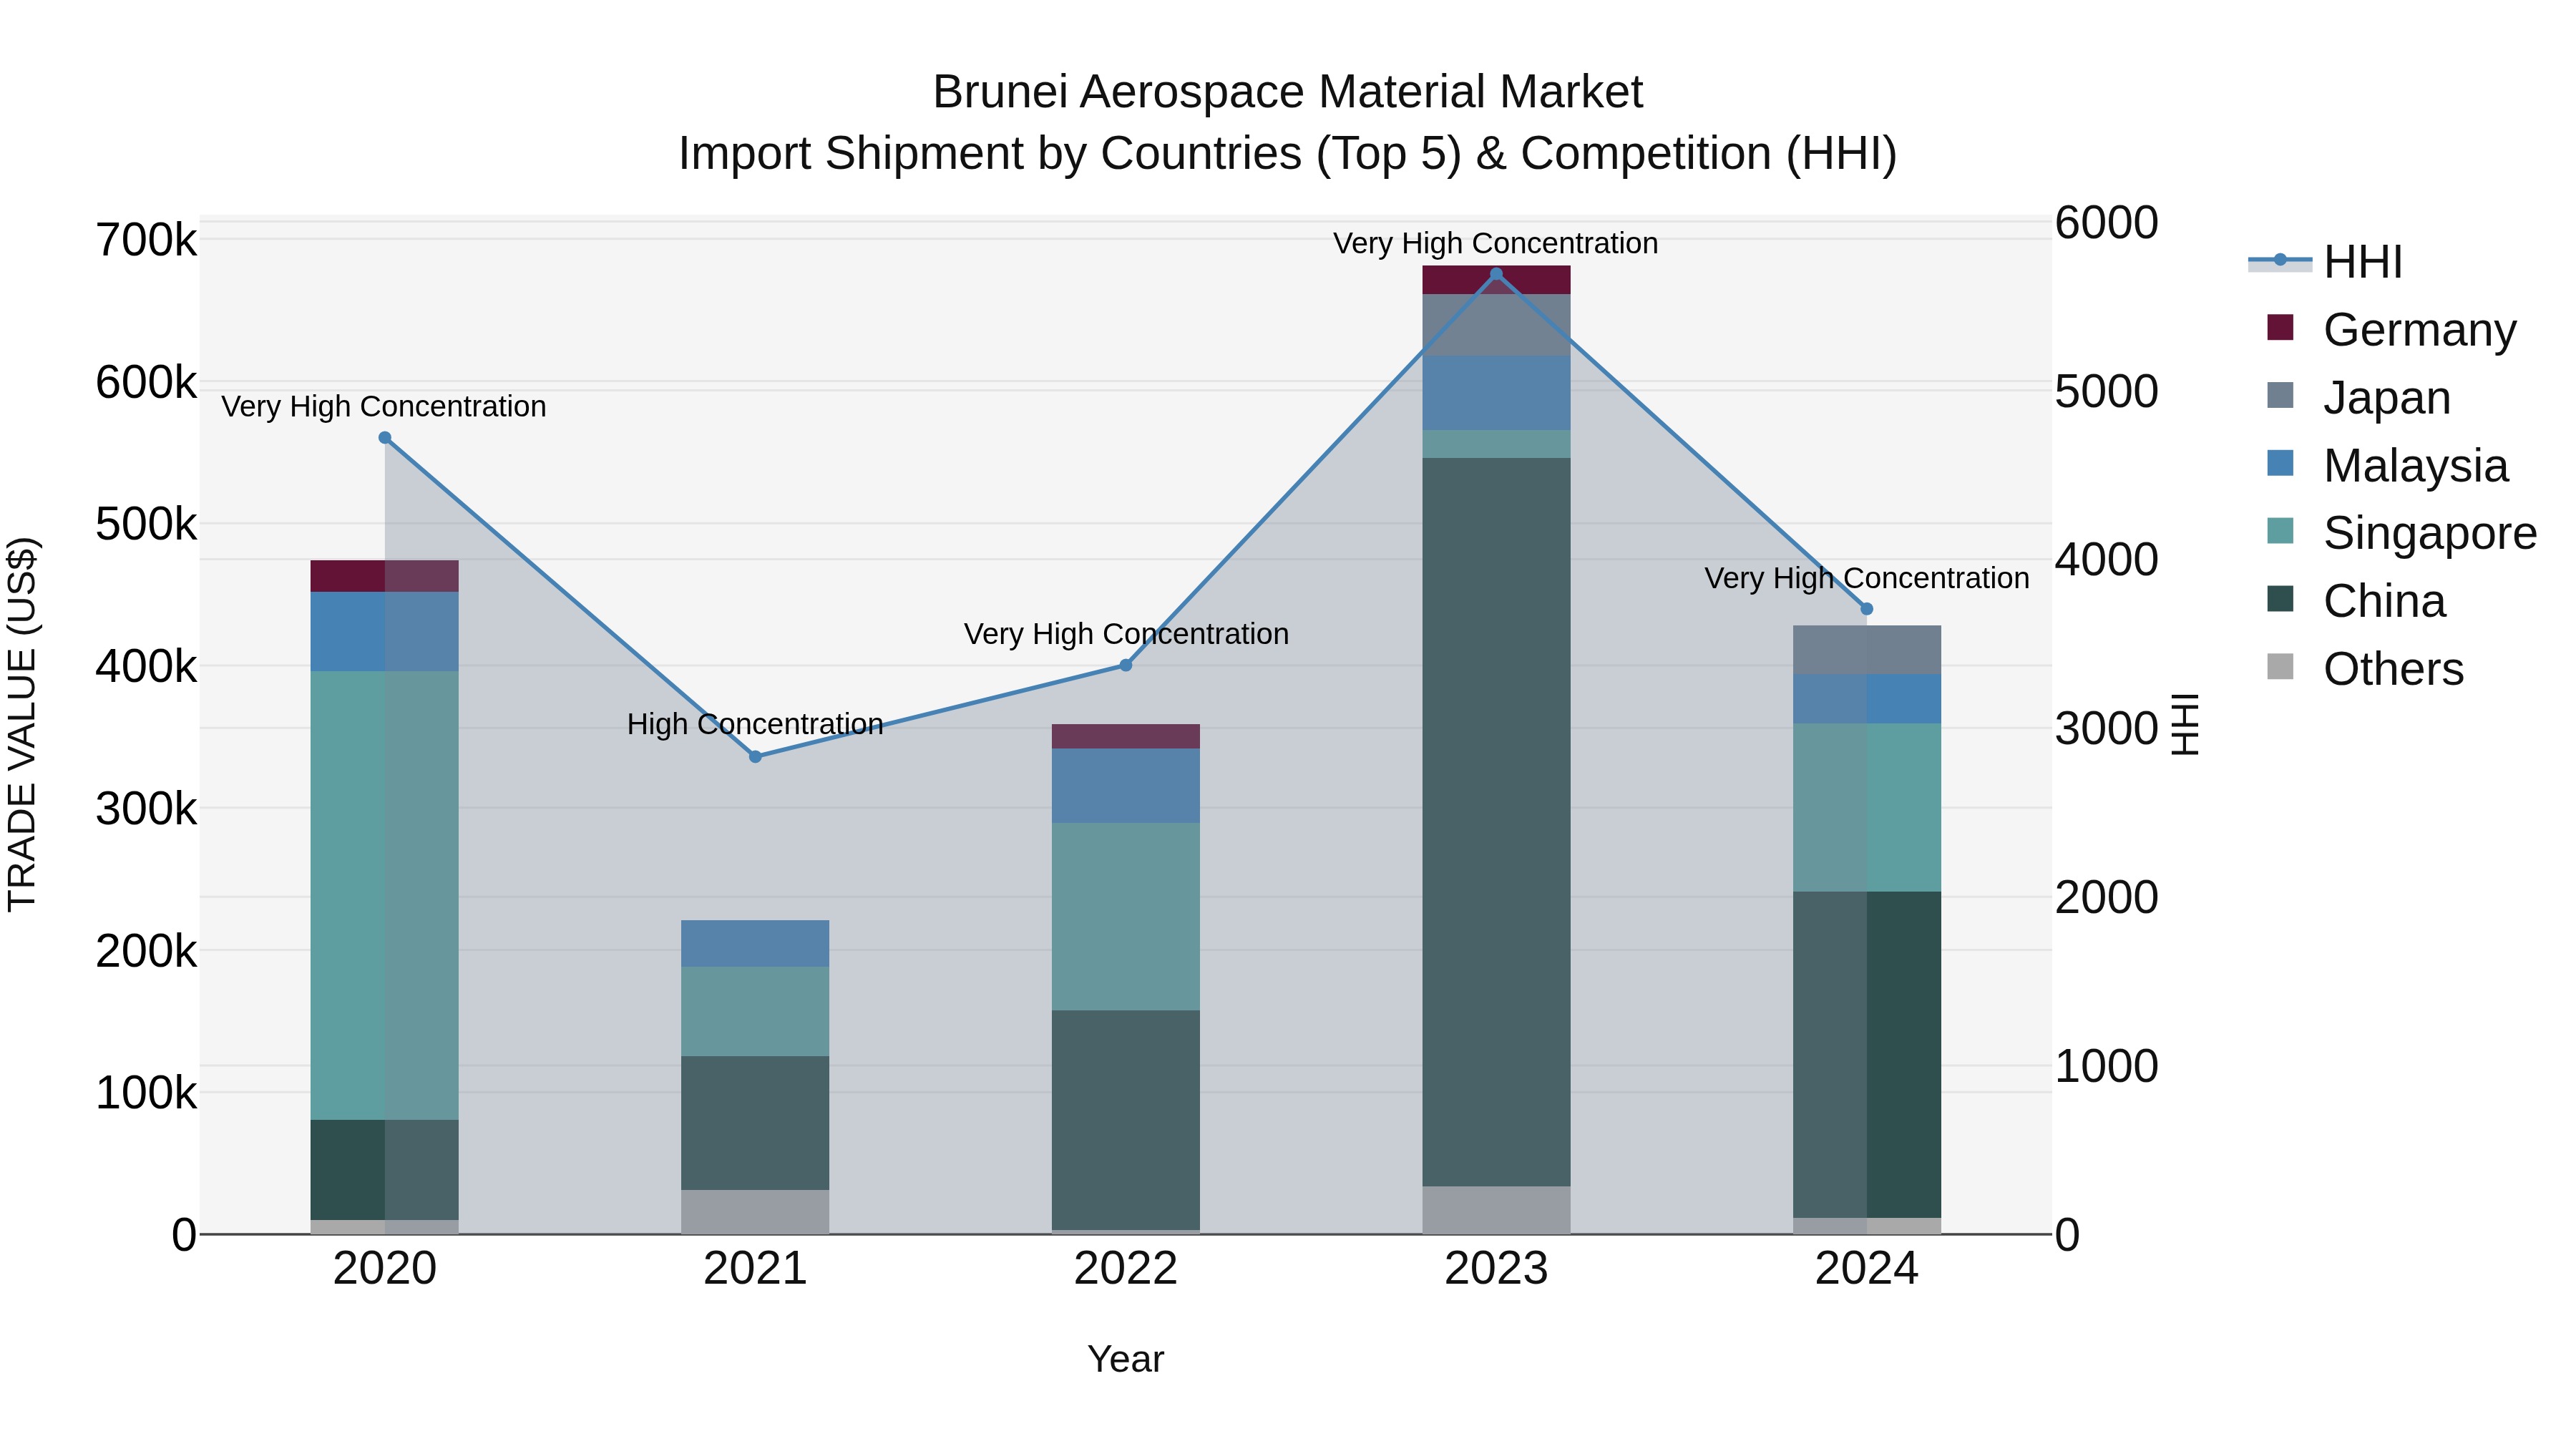Image resolution: width=2576 pixels, height=1449 pixels.
Task: Click the China dark green legend swatch
Action: 2280,598
